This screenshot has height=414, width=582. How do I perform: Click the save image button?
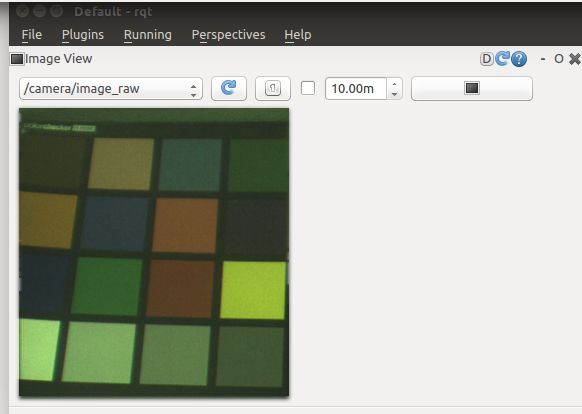pyautogui.click(x=472, y=88)
